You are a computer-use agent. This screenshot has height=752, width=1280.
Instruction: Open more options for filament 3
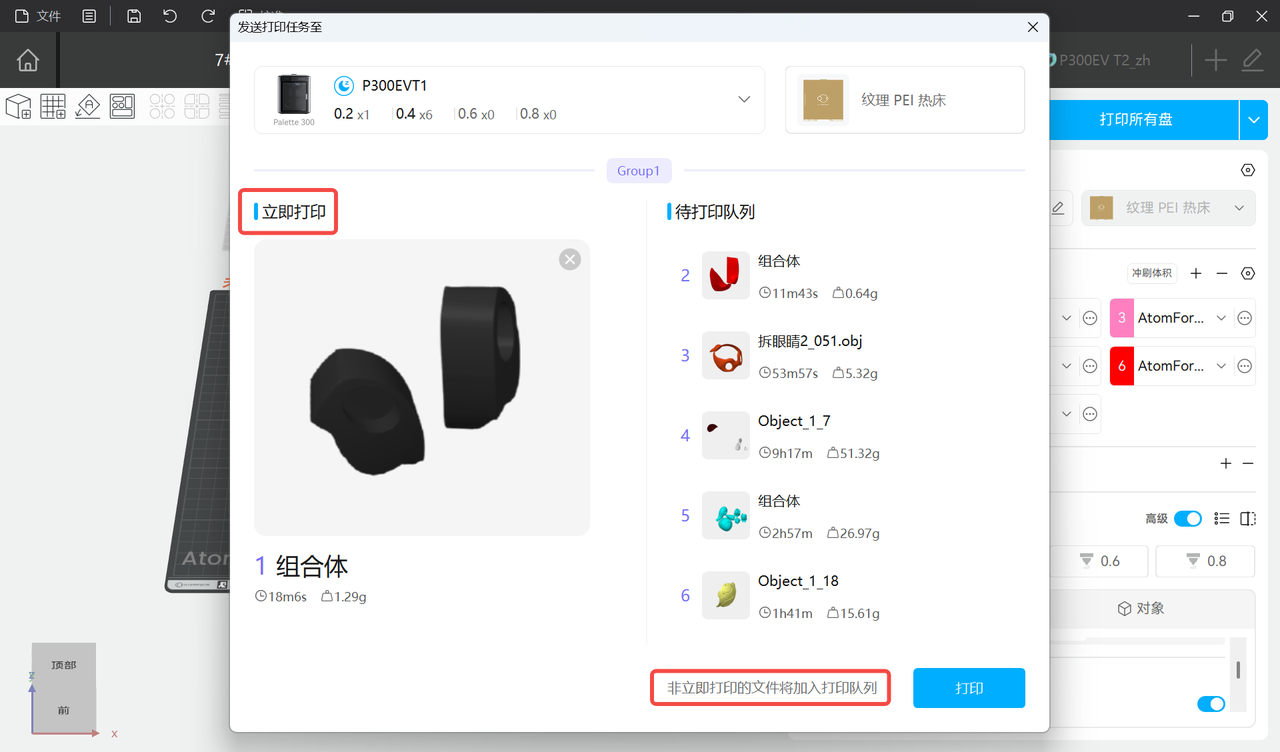tap(1245, 318)
